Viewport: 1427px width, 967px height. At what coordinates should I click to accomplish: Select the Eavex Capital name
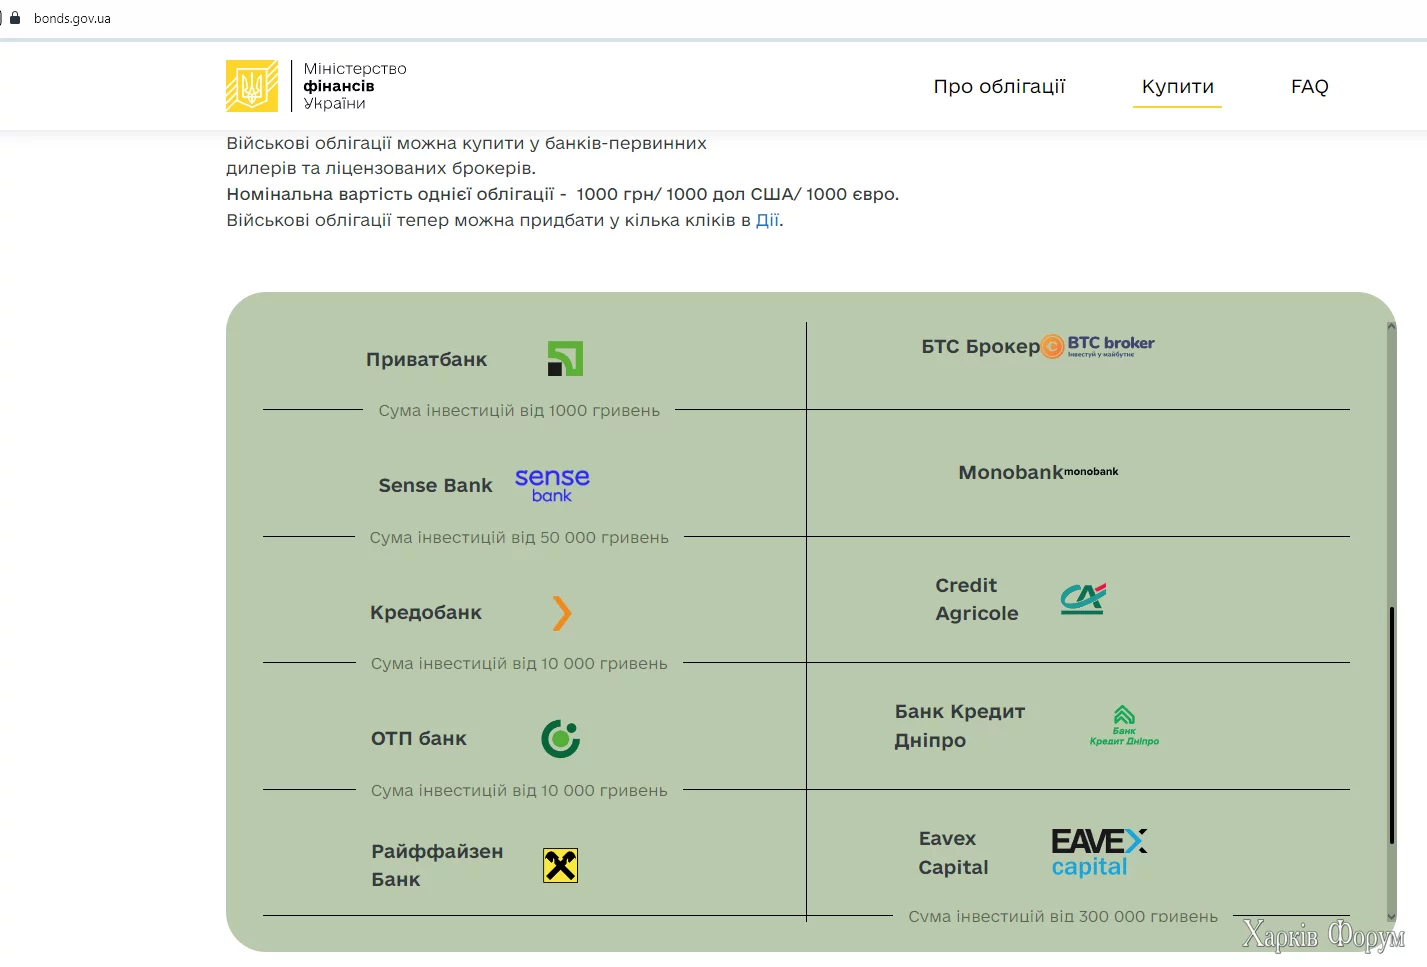[953, 853]
